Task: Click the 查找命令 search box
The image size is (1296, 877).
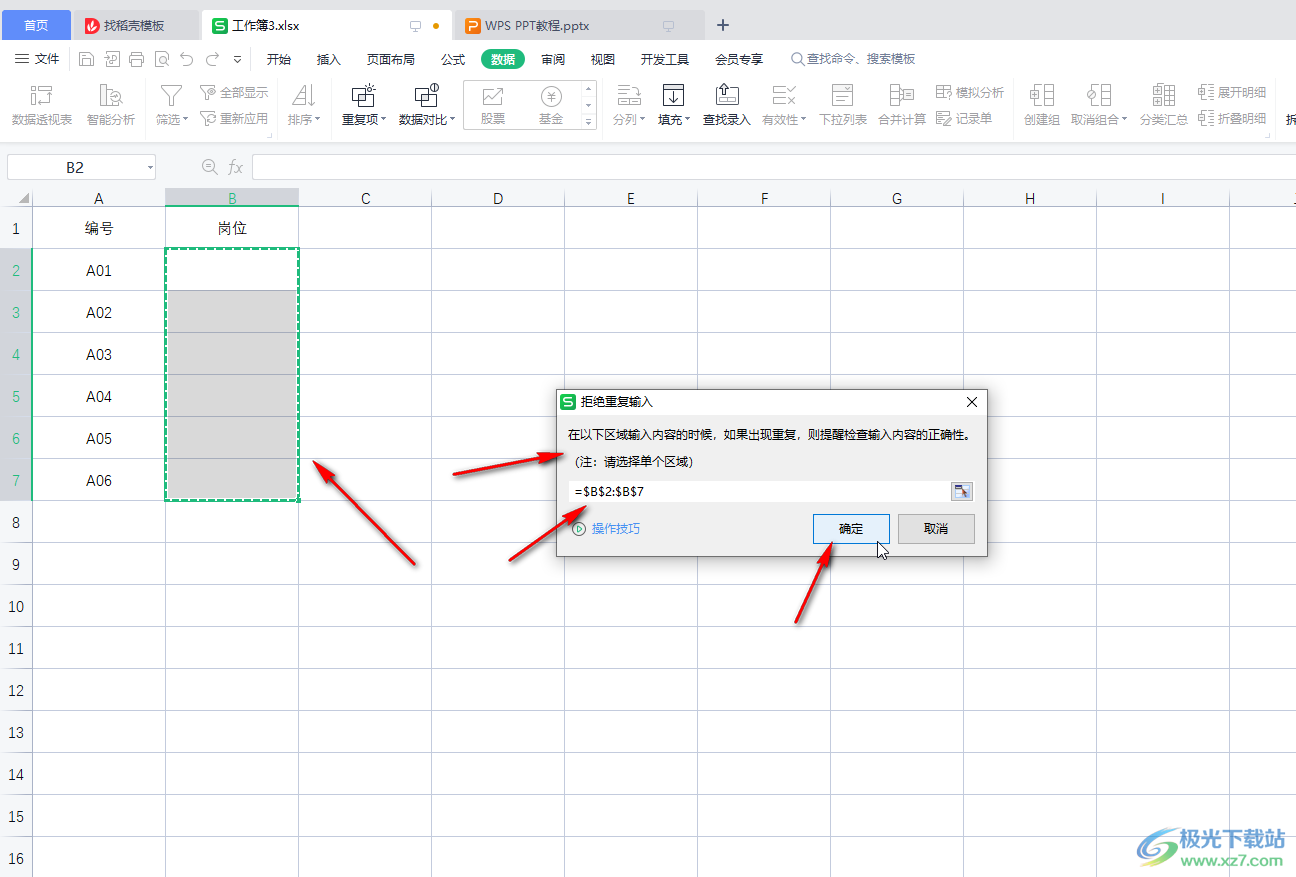Action: tap(853, 59)
